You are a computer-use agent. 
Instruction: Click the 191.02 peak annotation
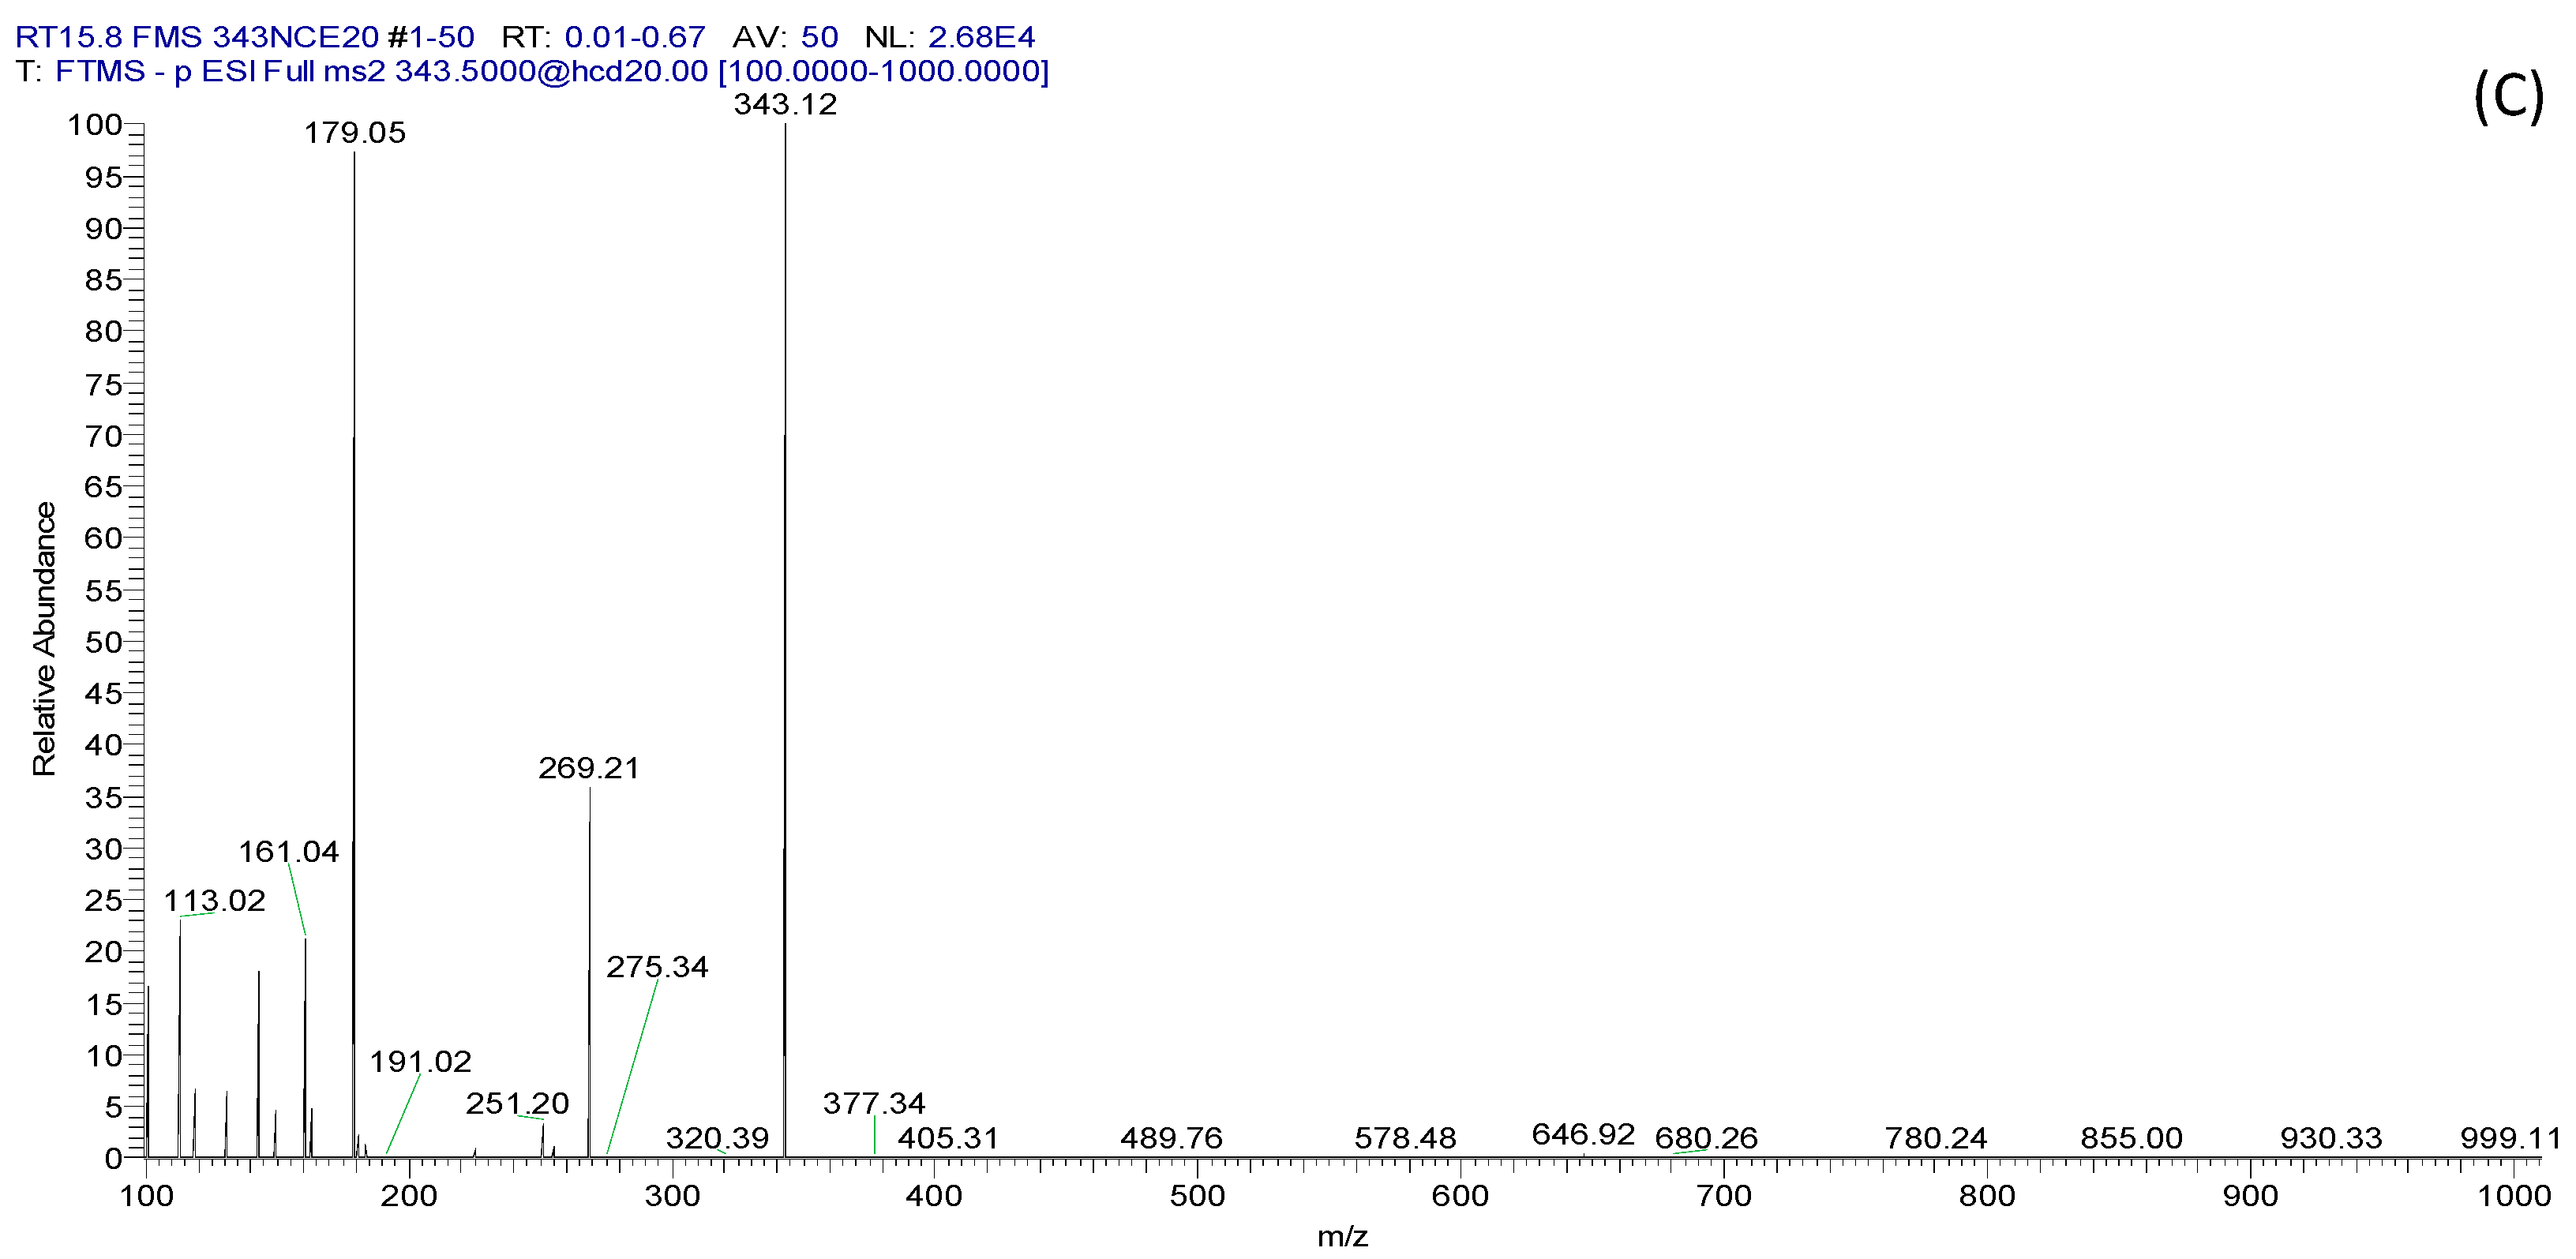pos(420,1061)
